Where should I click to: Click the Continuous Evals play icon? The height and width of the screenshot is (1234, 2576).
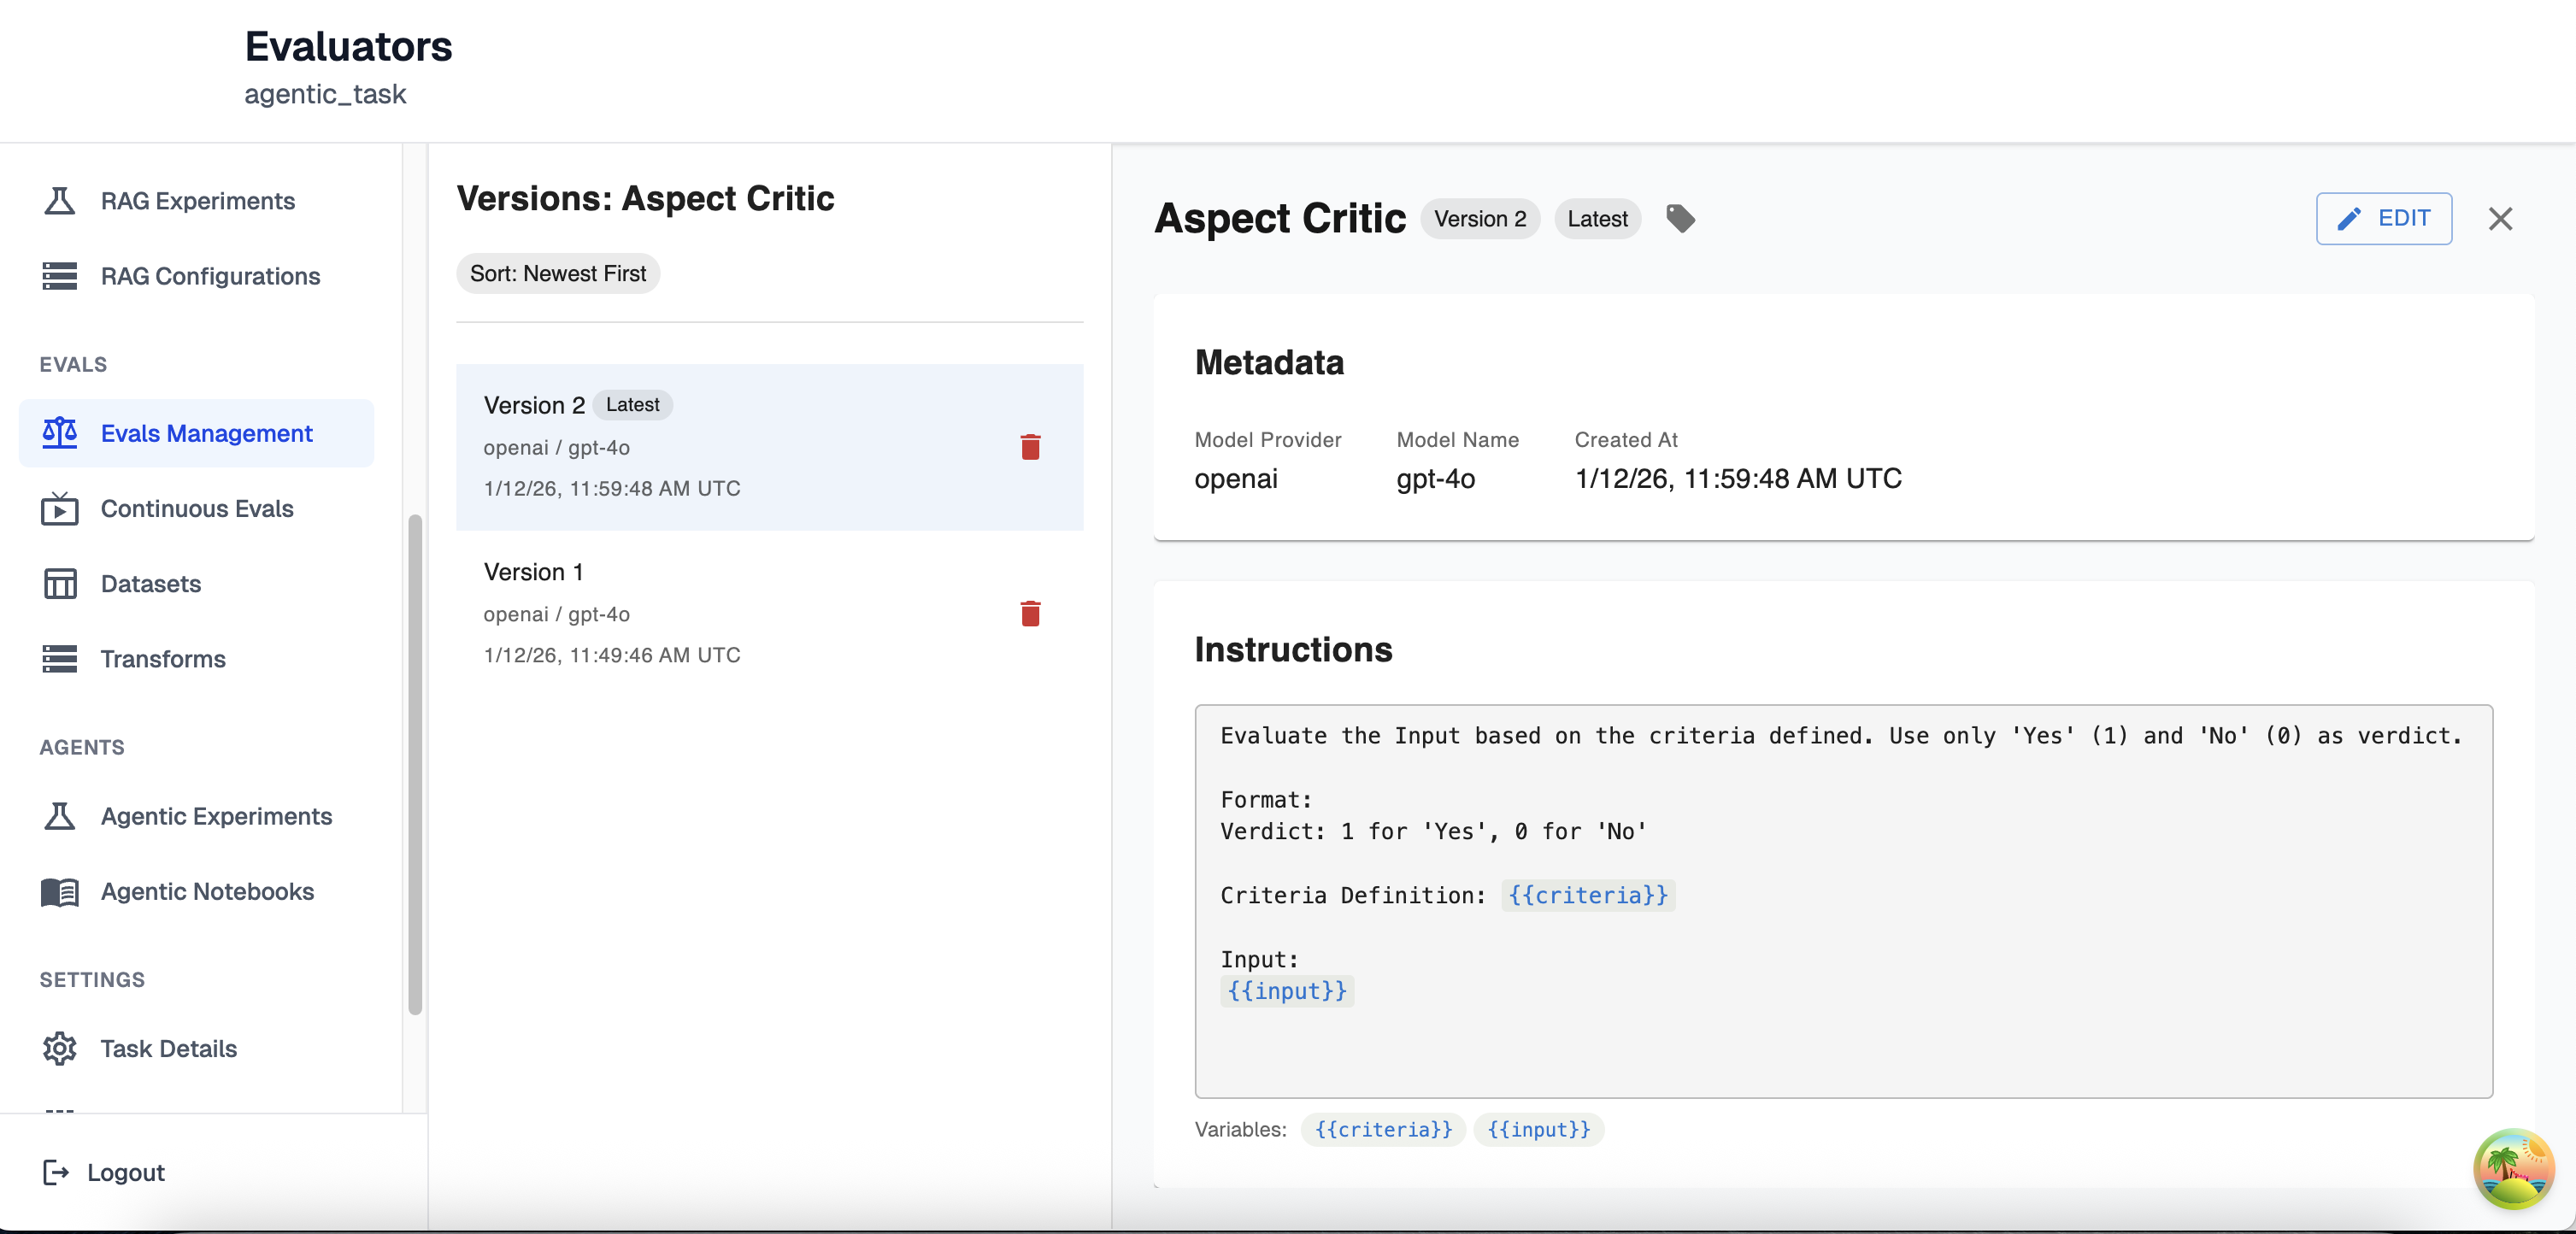(59, 509)
